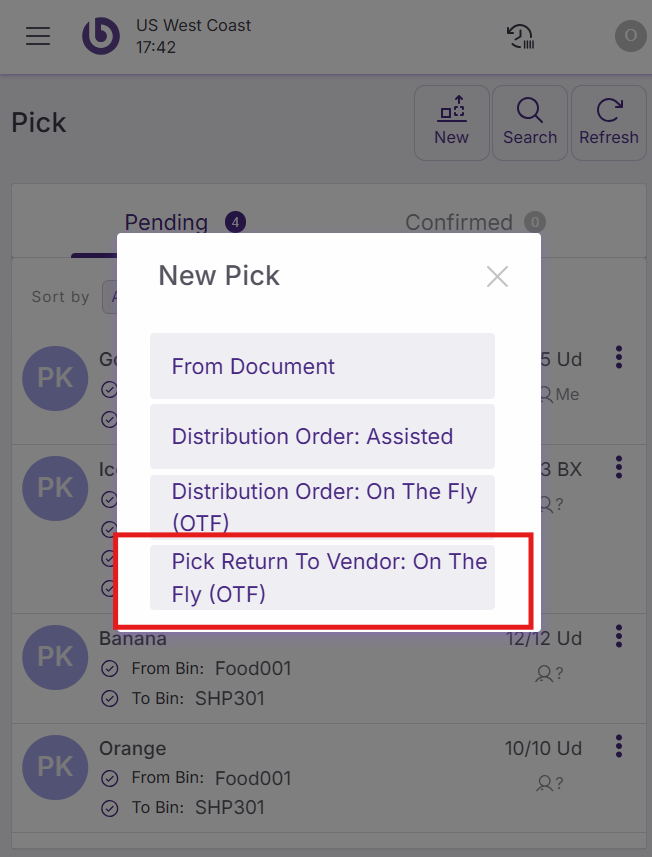Open the sync history barcode icon
The width and height of the screenshot is (652, 857).
[521, 37]
